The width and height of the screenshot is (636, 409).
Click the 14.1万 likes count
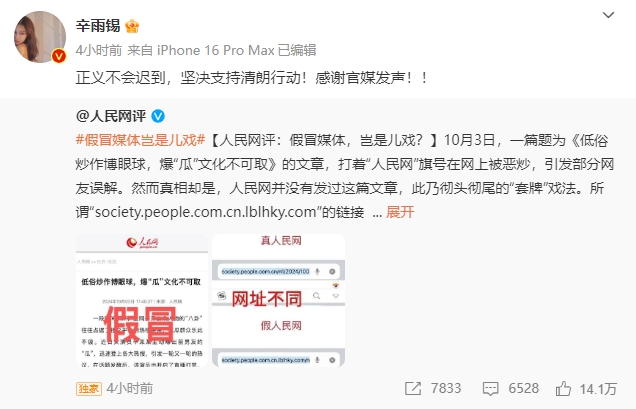598,389
